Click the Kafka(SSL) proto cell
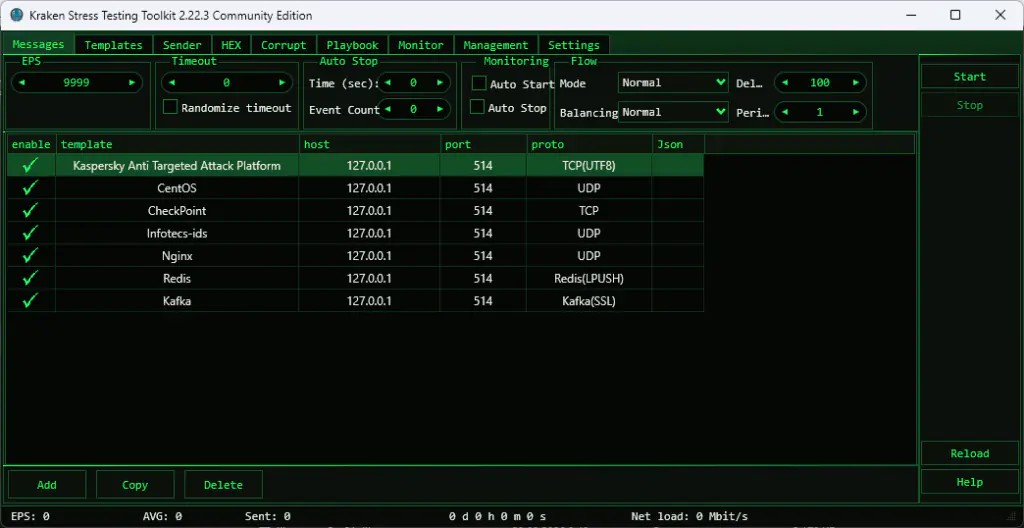 pos(589,301)
